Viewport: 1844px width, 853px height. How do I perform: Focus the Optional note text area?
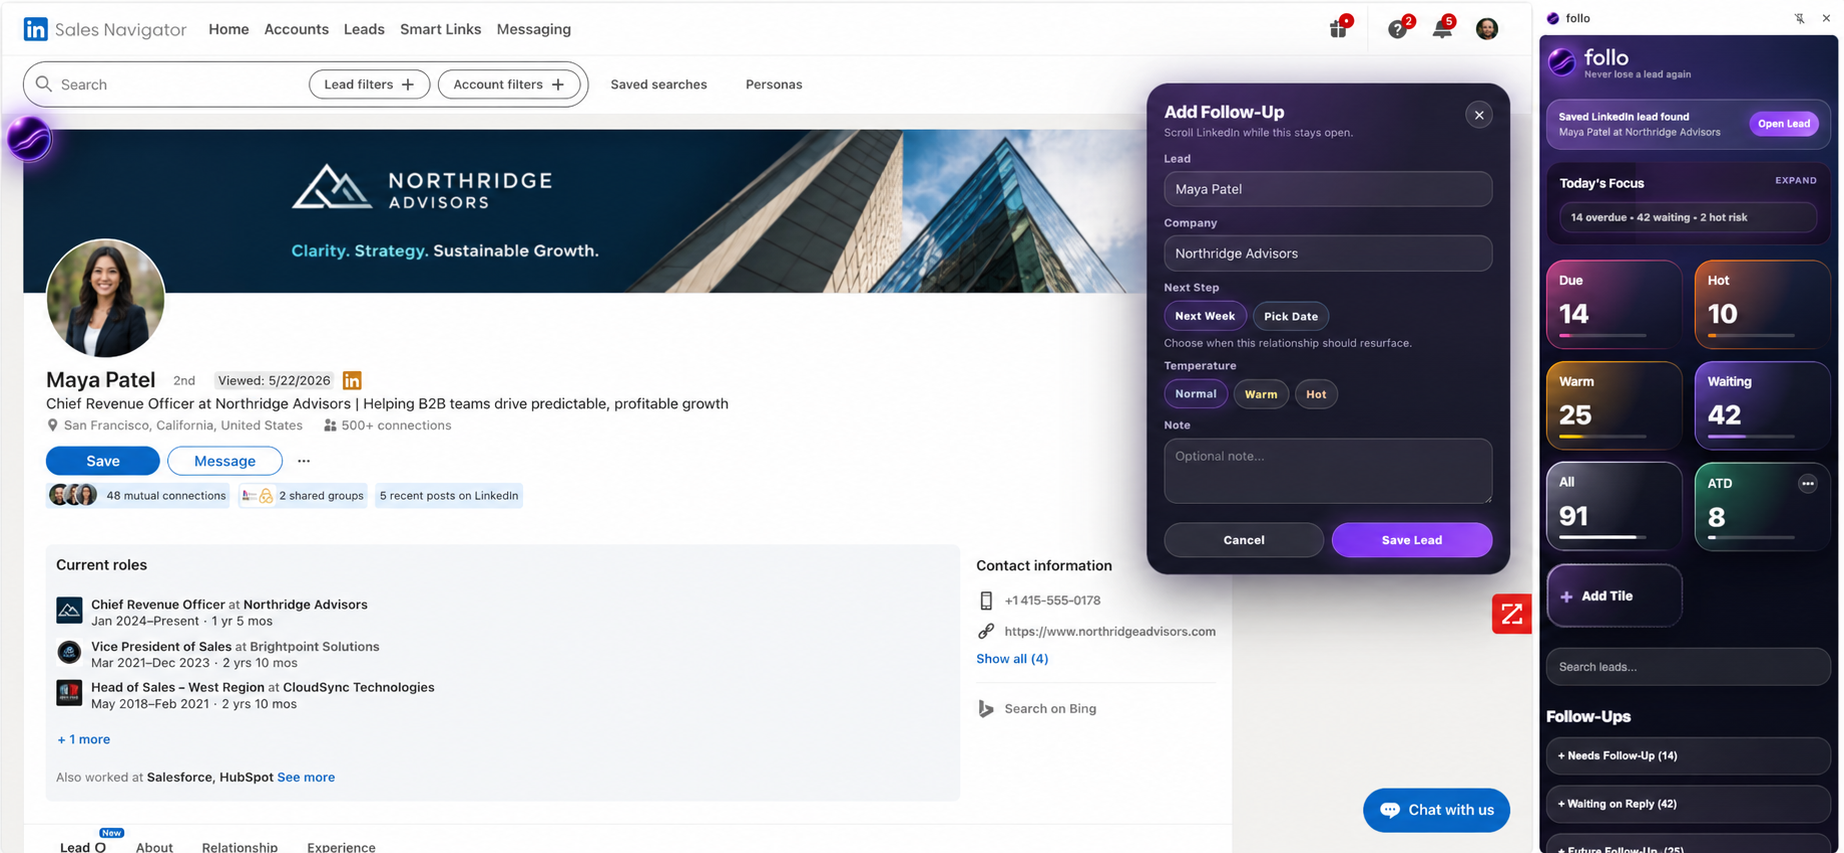1328,471
